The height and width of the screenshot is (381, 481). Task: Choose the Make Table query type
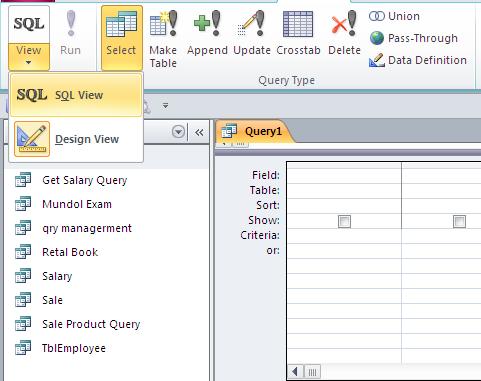click(x=163, y=38)
